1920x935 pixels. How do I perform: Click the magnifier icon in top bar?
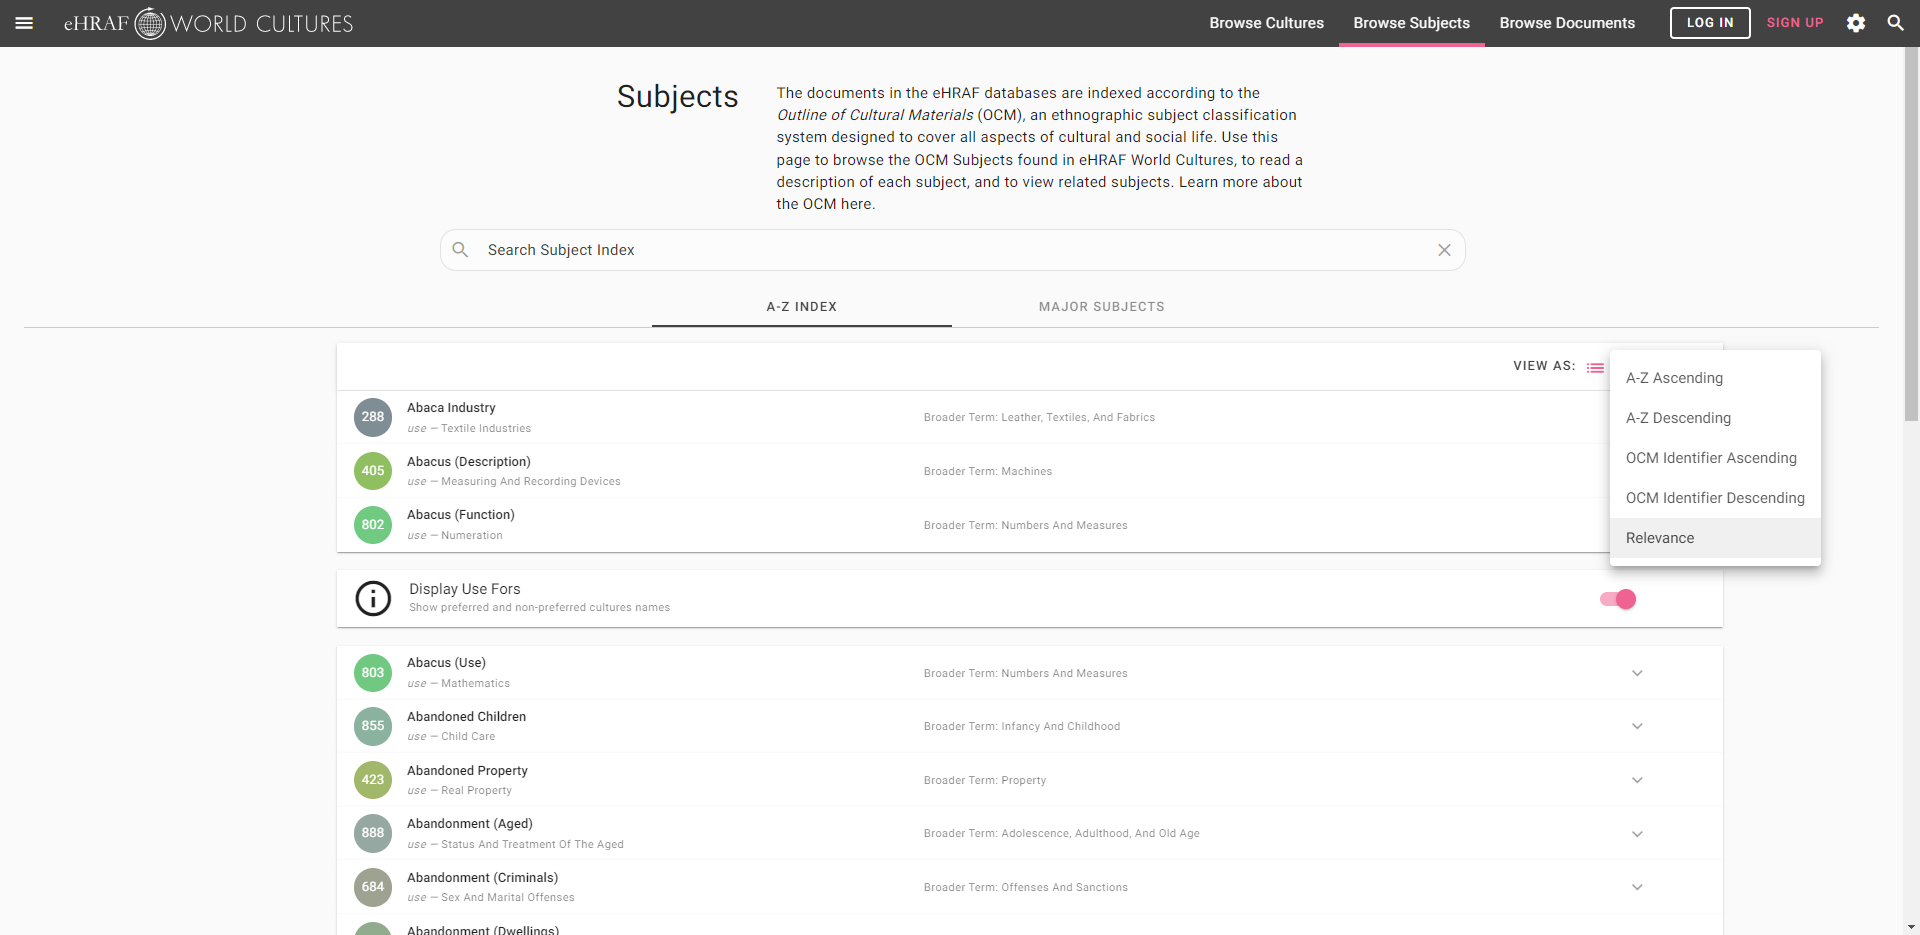pyautogui.click(x=1895, y=23)
